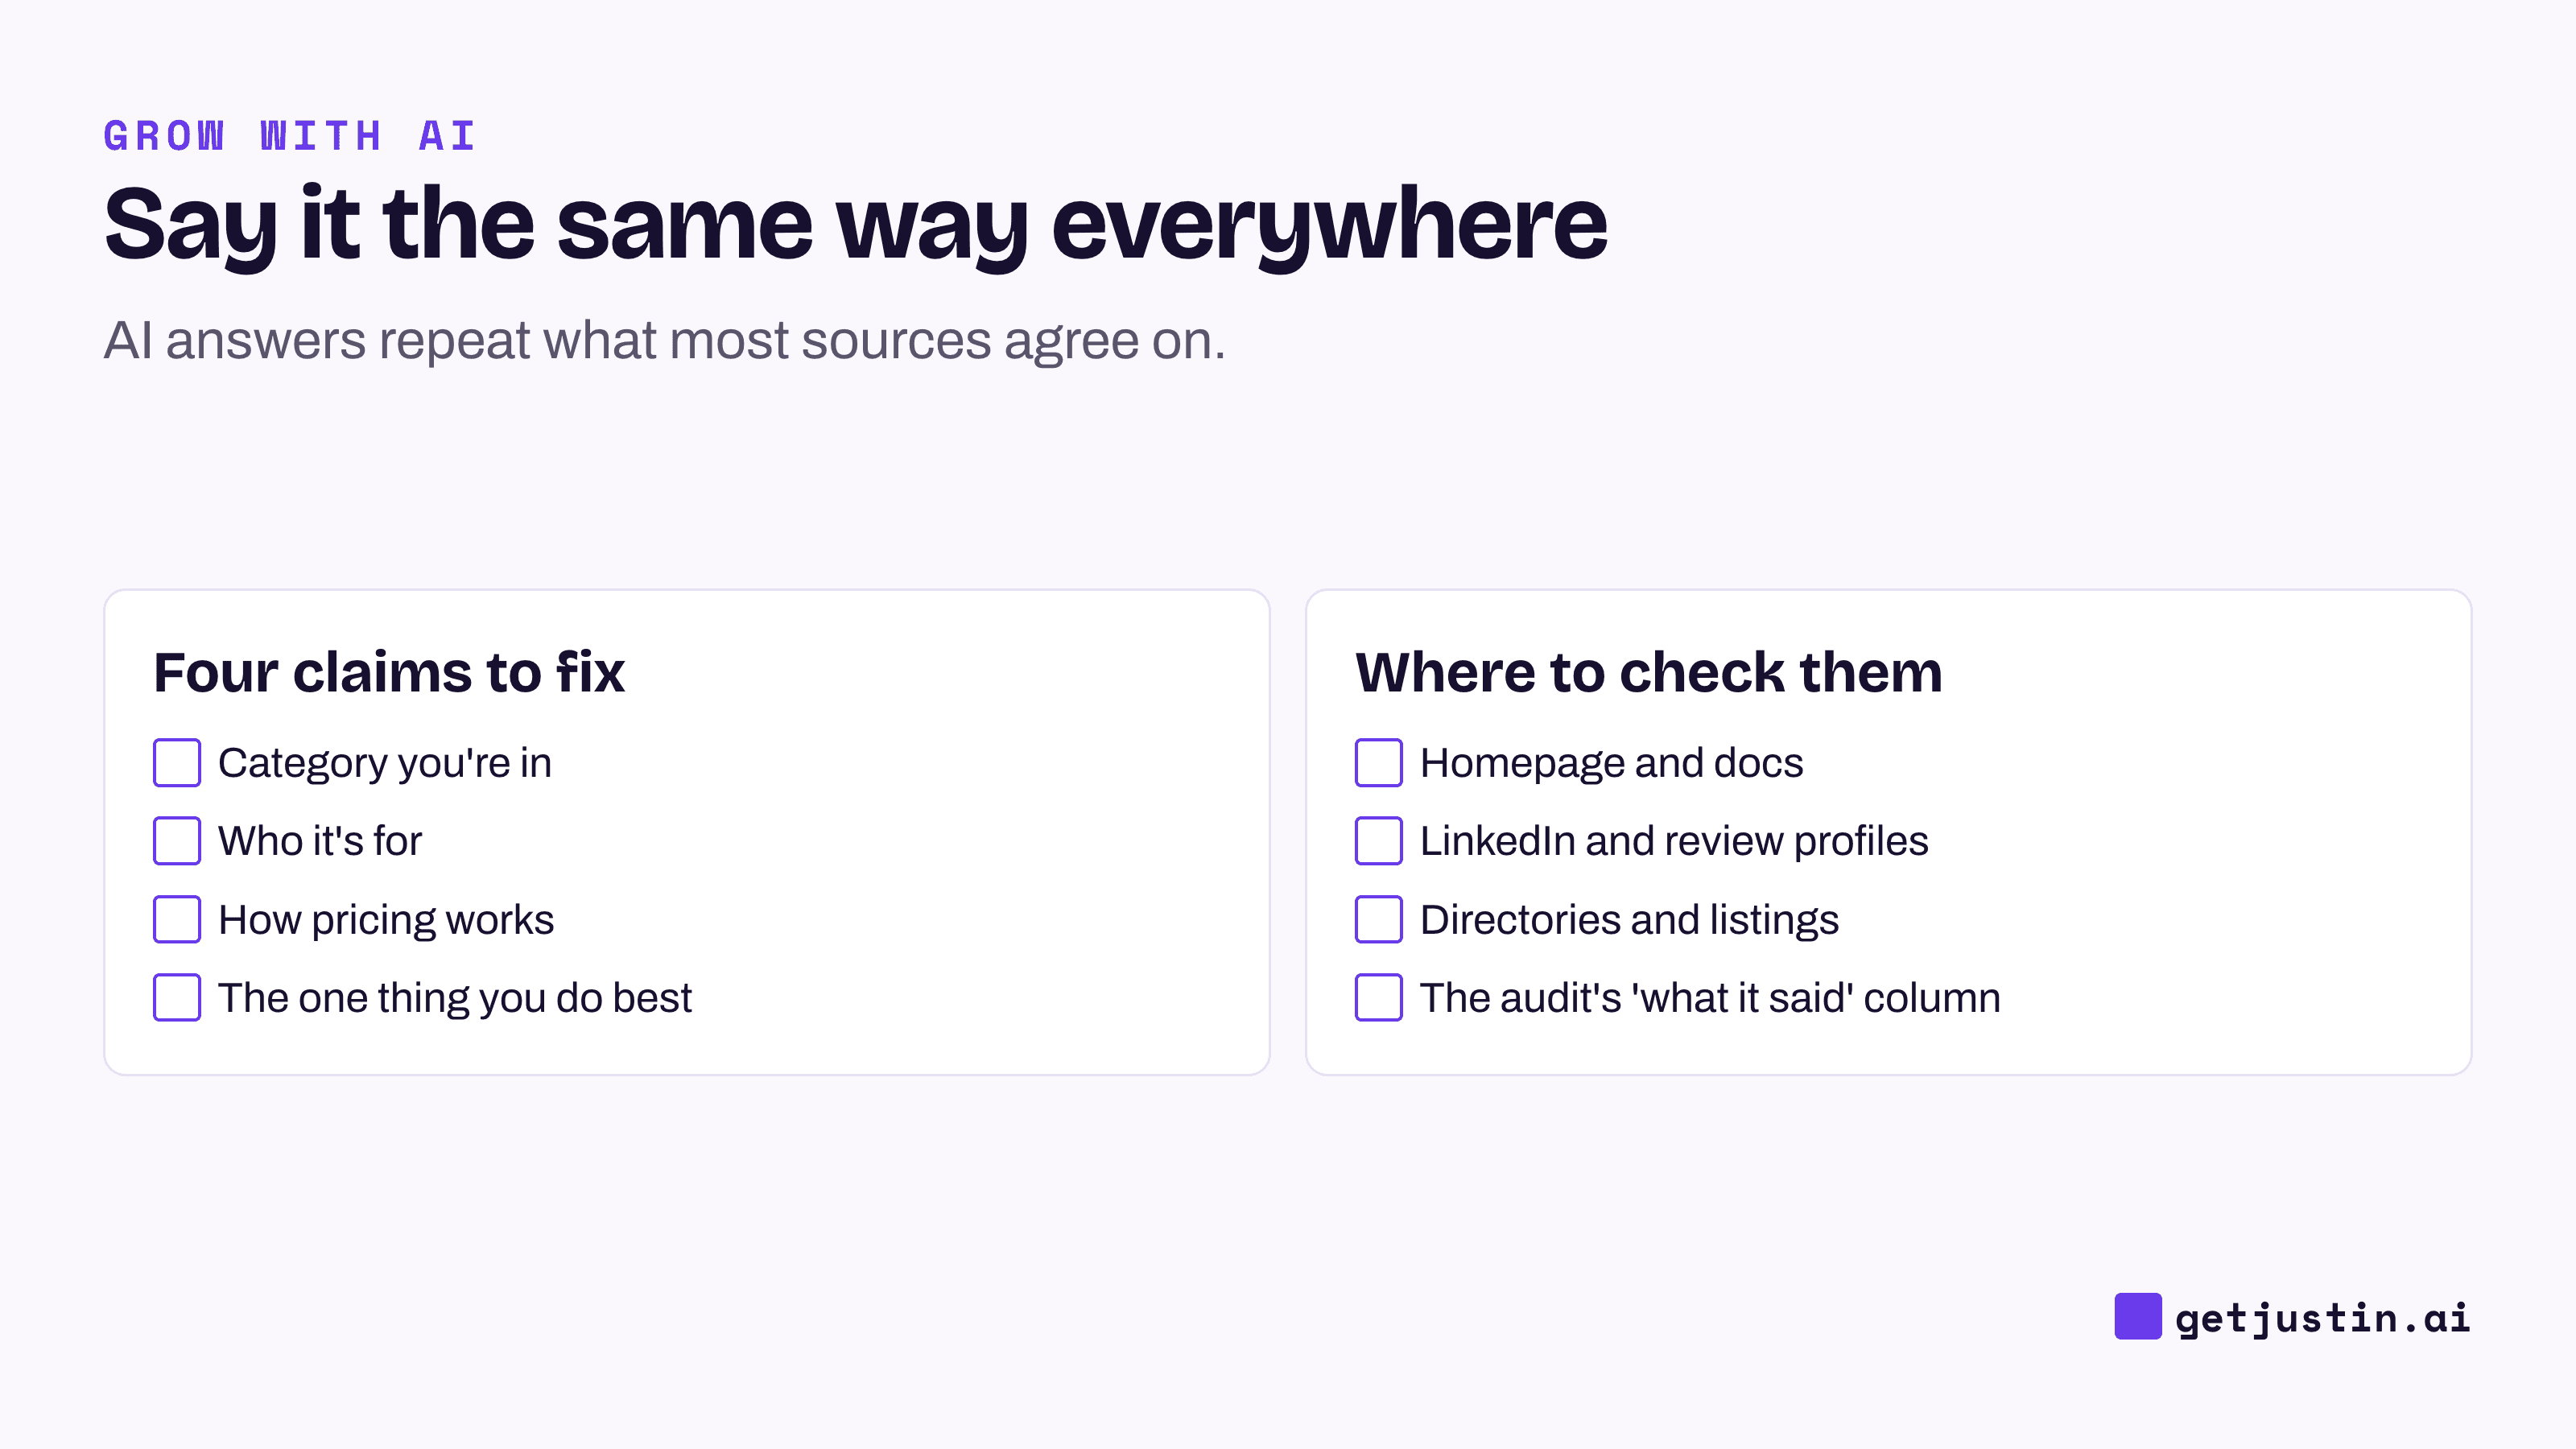
Task: Click the 'Four claims to fix' heading
Action: point(389,672)
